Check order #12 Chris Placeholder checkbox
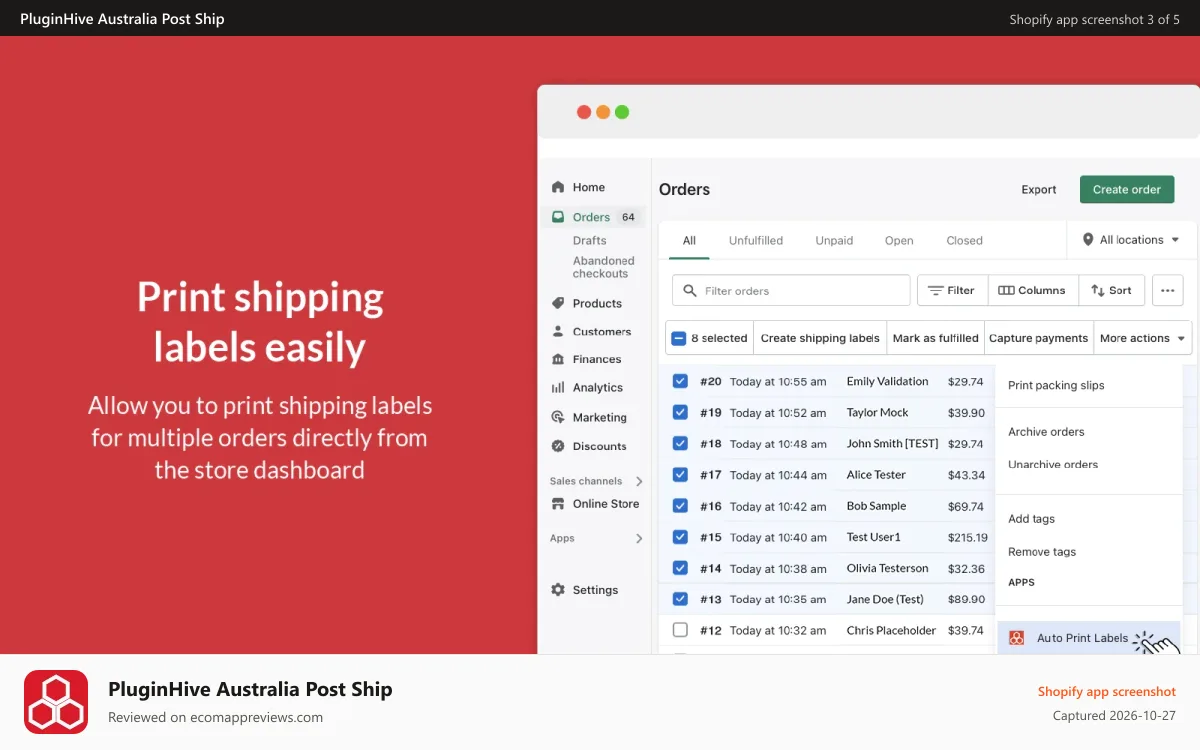The image size is (1200, 750). pos(680,630)
